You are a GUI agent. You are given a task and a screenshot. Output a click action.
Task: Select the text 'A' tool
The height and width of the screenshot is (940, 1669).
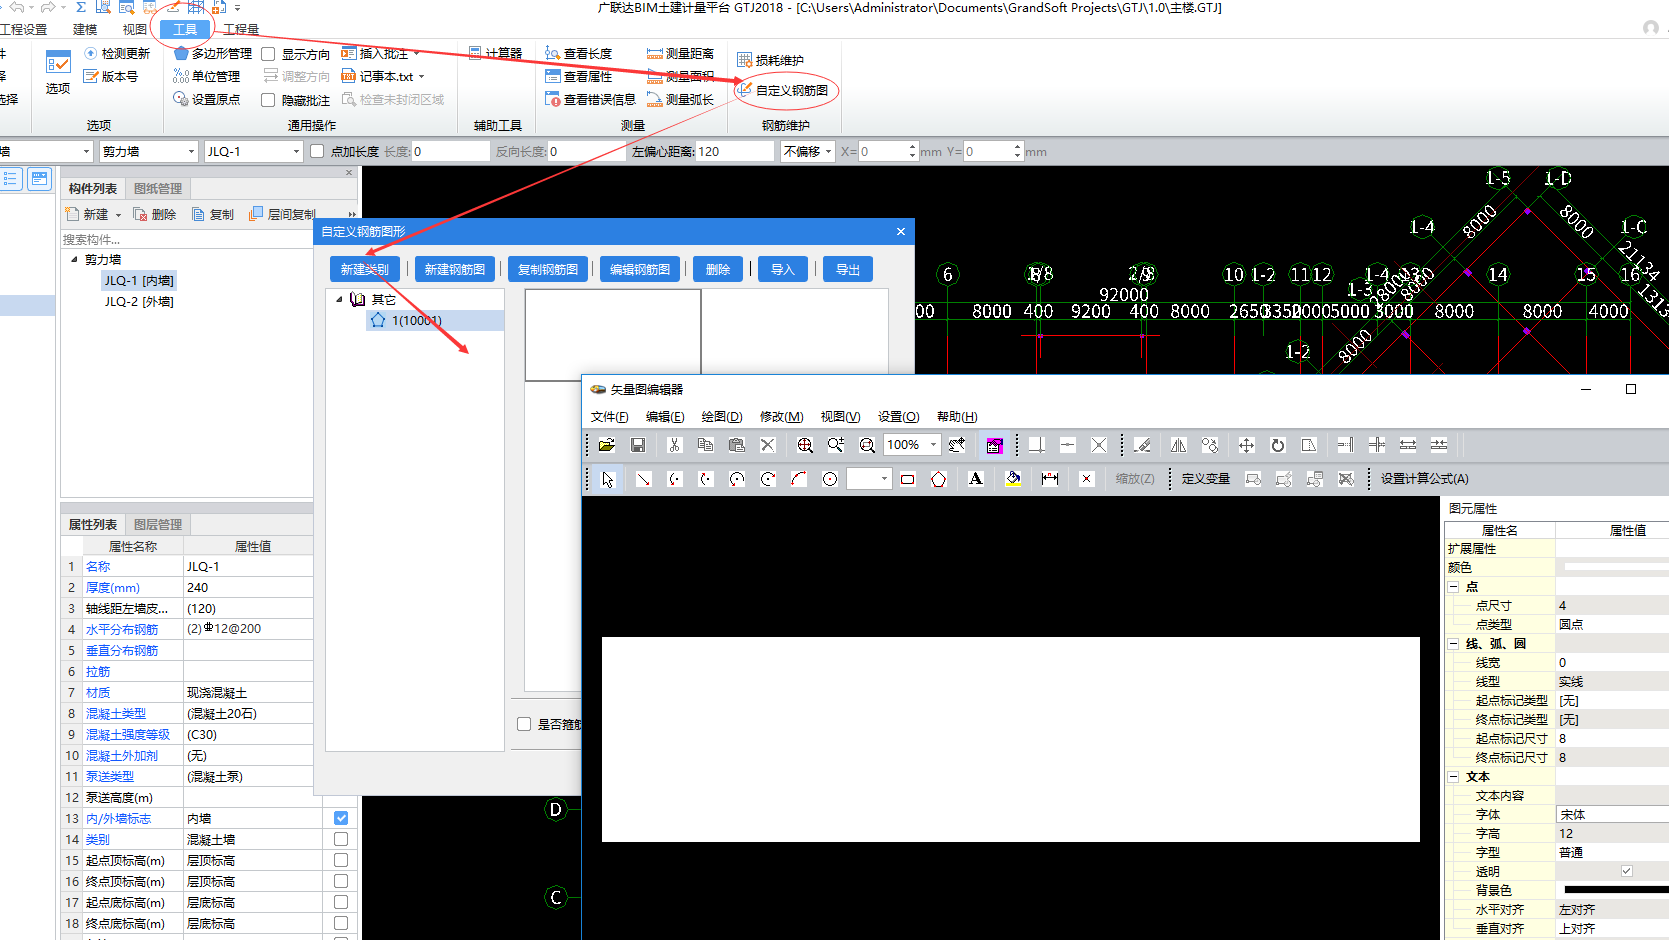click(976, 479)
